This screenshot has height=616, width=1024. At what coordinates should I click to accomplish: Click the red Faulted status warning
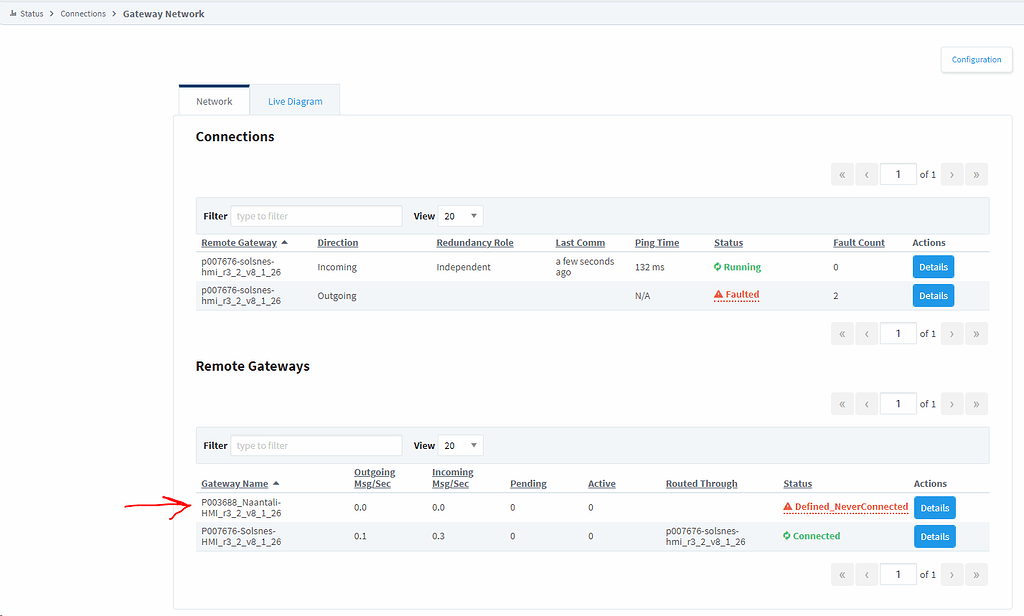[736, 295]
